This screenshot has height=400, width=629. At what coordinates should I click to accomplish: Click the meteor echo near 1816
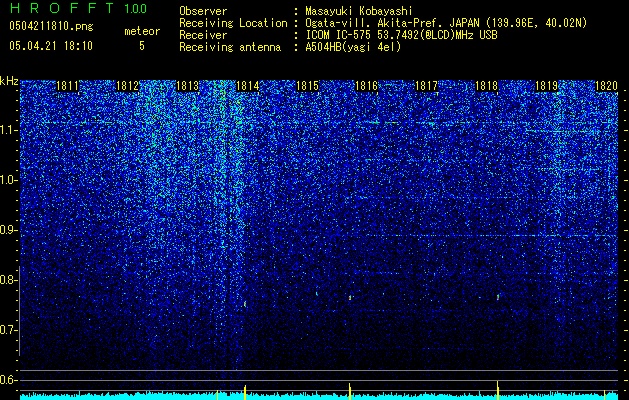[x=350, y=298]
